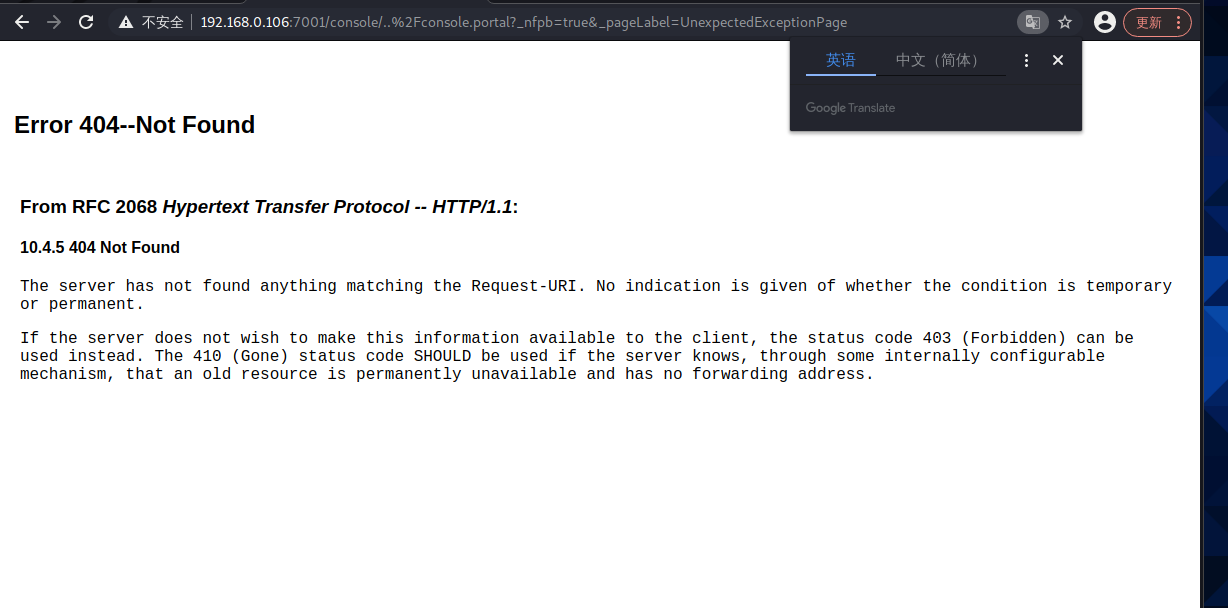1228x608 pixels.
Task: Click the Google Translate label in the popup
Action: pyautogui.click(x=850, y=108)
